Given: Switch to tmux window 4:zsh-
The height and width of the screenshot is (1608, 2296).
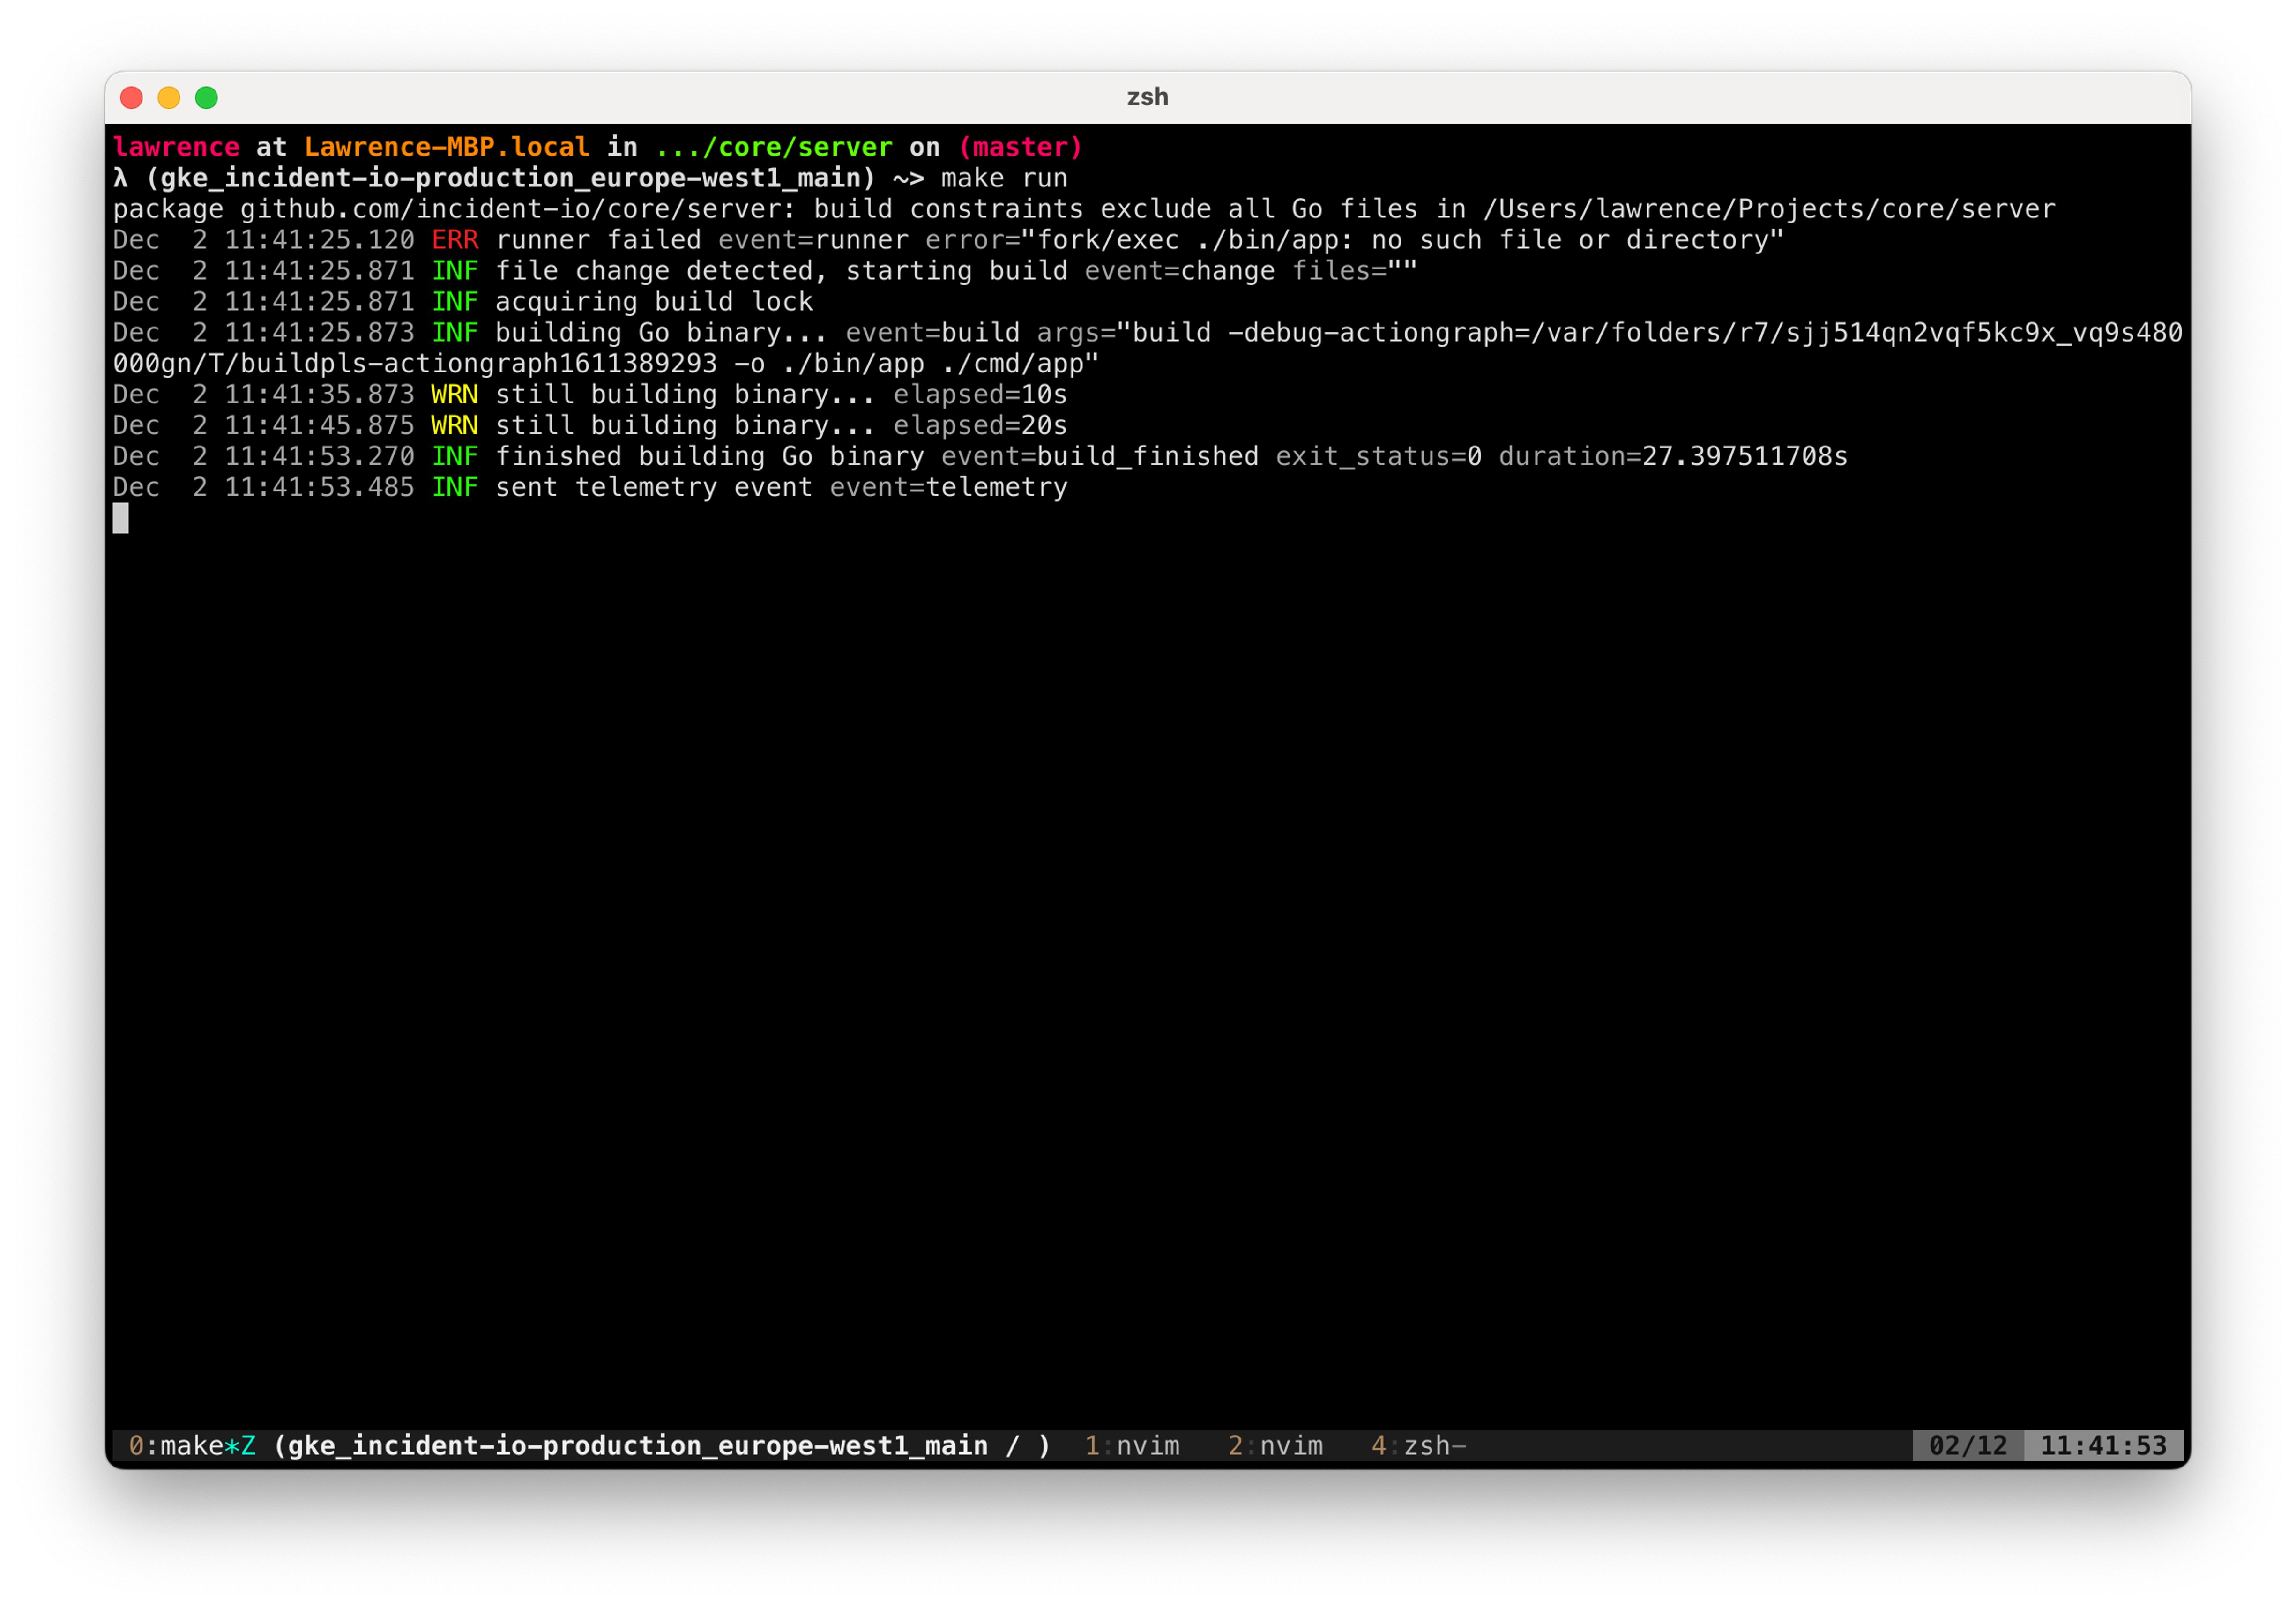Looking at the screenshot, I should point(1418,1445).
